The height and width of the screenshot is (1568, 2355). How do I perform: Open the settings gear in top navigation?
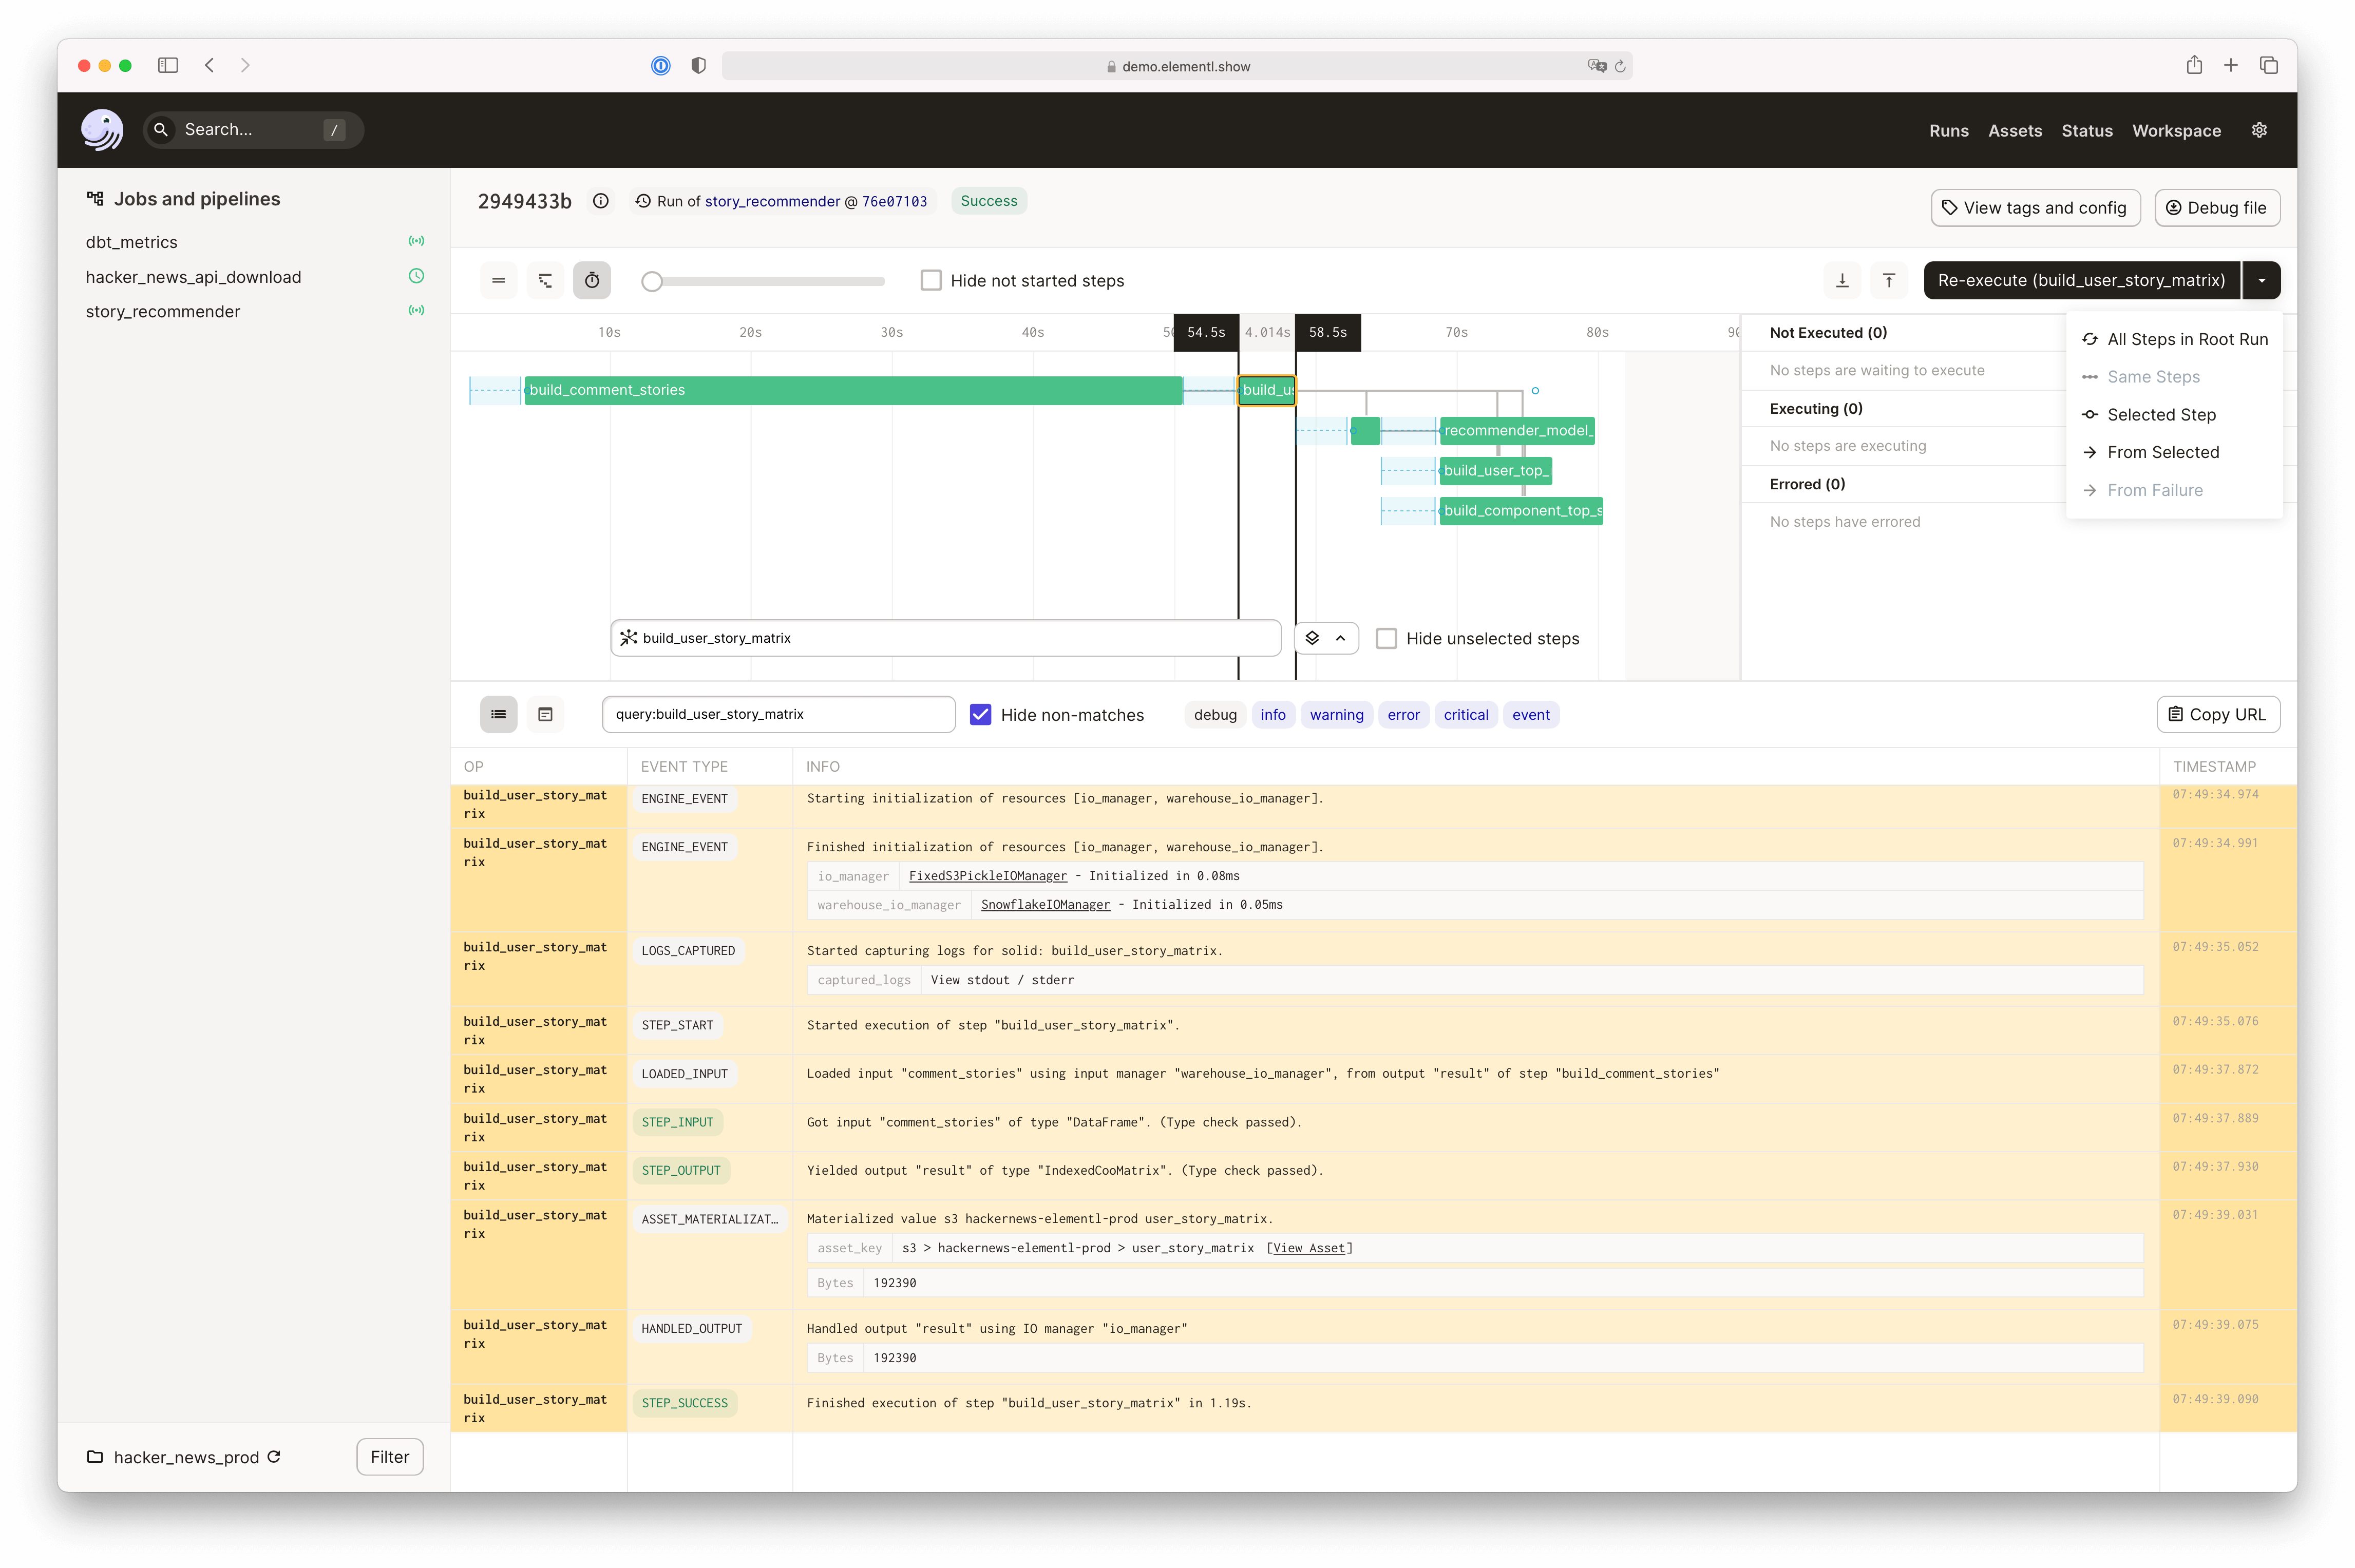pos(2259,130)
